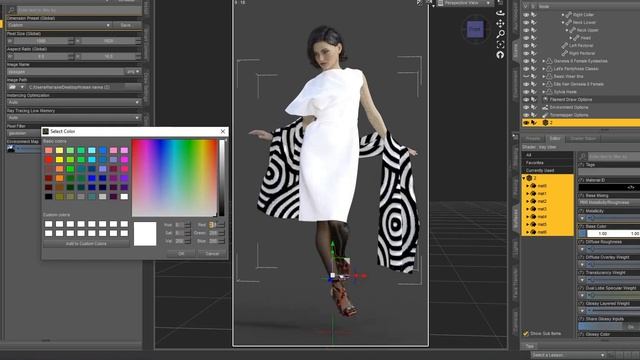The width and height of the screenshot is (640, 360).
Task: Expand the Genesis 8 Female Eyelashes node
Action: pos(543,61)
